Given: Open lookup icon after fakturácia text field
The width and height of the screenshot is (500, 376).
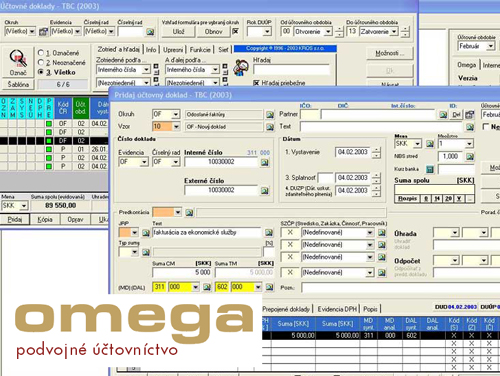Looking at the screenshot, I should [x=269, y=233].
